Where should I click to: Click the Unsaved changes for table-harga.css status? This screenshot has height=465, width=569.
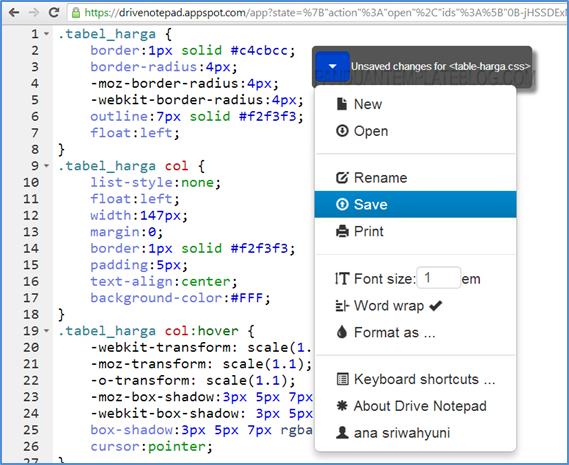pos(441,66)
